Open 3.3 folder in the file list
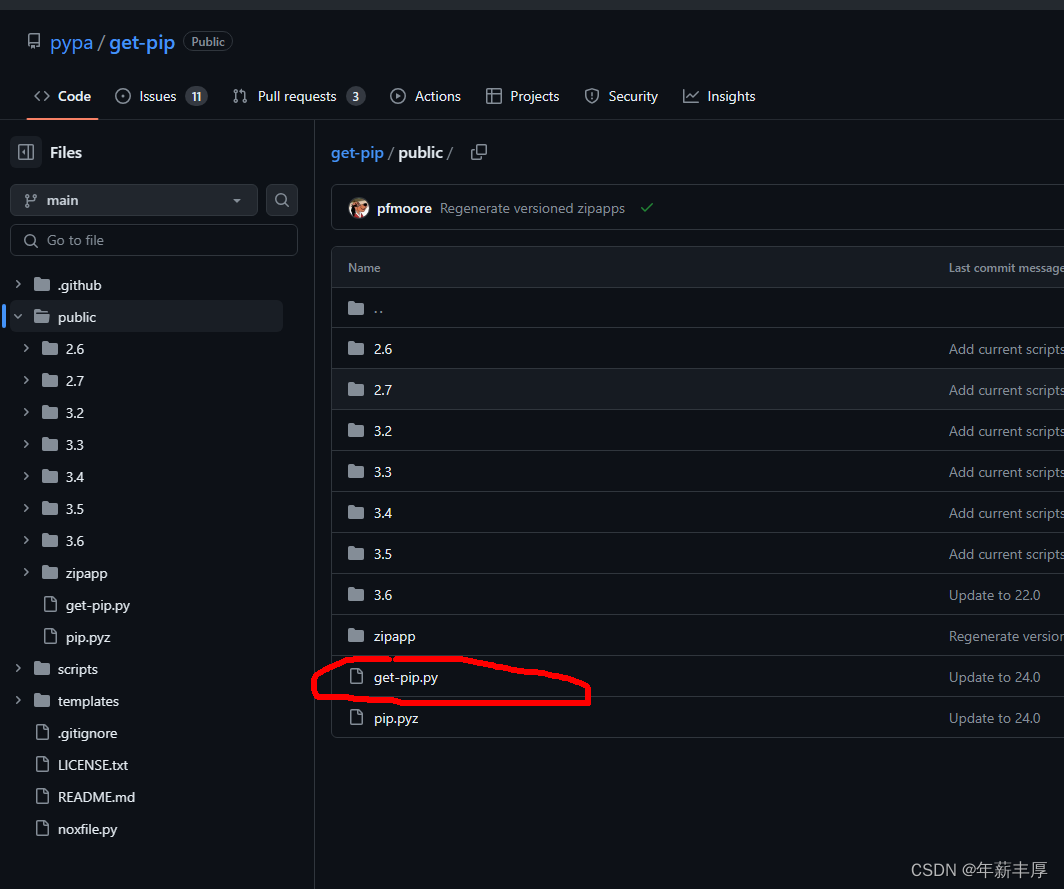 pos(383,472)
